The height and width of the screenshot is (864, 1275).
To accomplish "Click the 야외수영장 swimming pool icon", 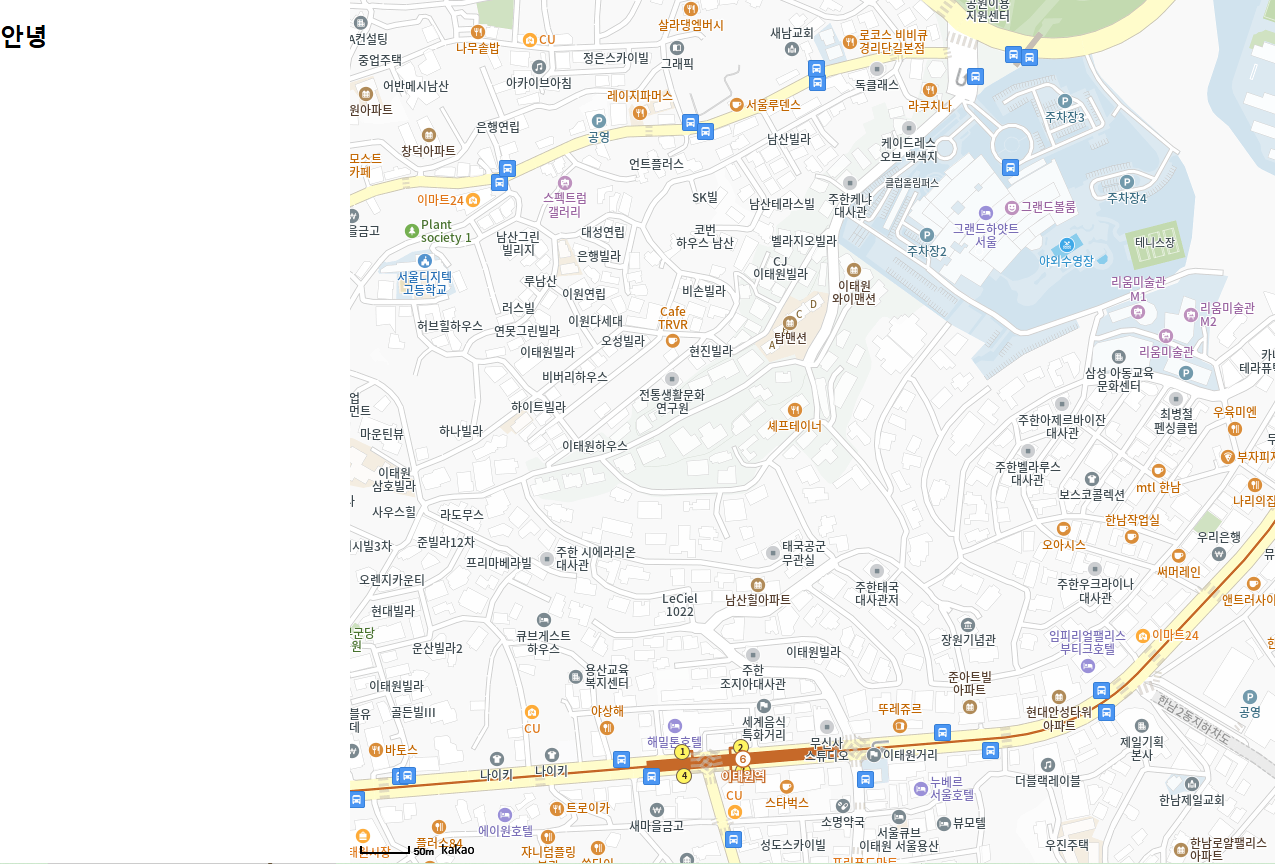I will pyautogui.click(x=1067, y=245).
